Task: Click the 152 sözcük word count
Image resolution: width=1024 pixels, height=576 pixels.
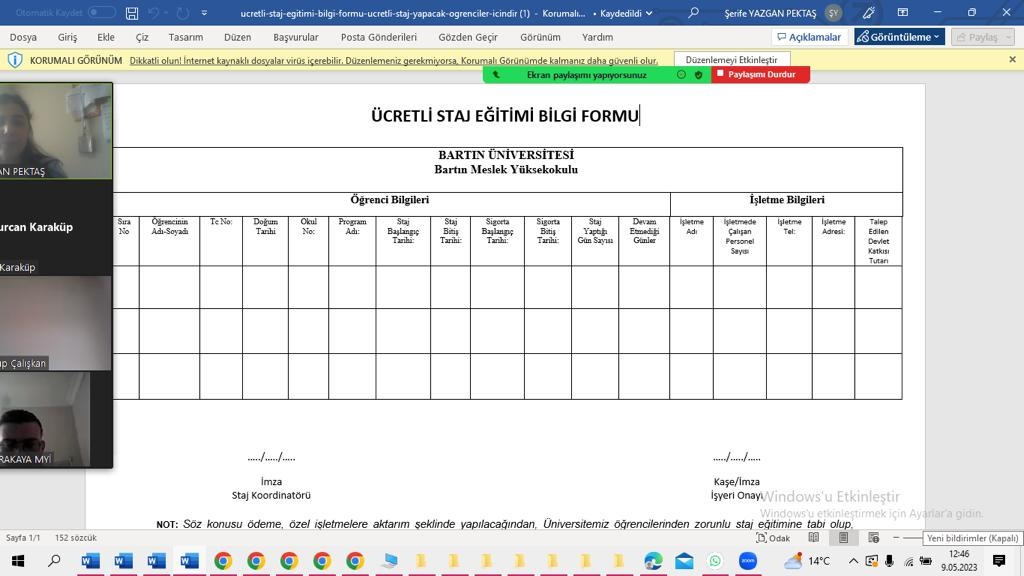Action: click(76, 538)
